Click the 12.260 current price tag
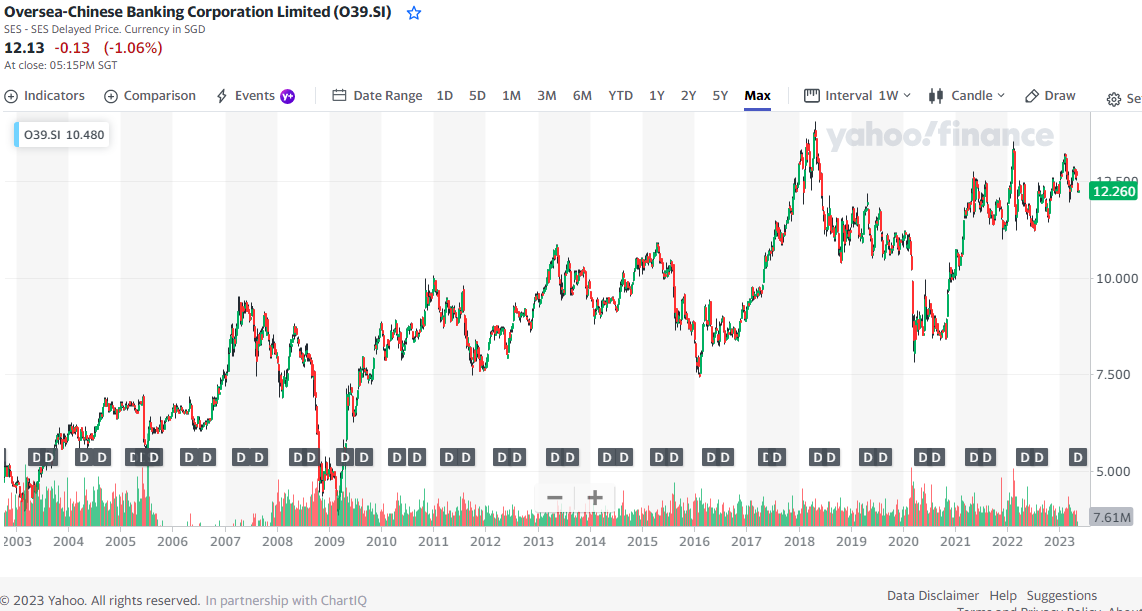Viewport: 1142px width, 611px height. (1113, 192)
